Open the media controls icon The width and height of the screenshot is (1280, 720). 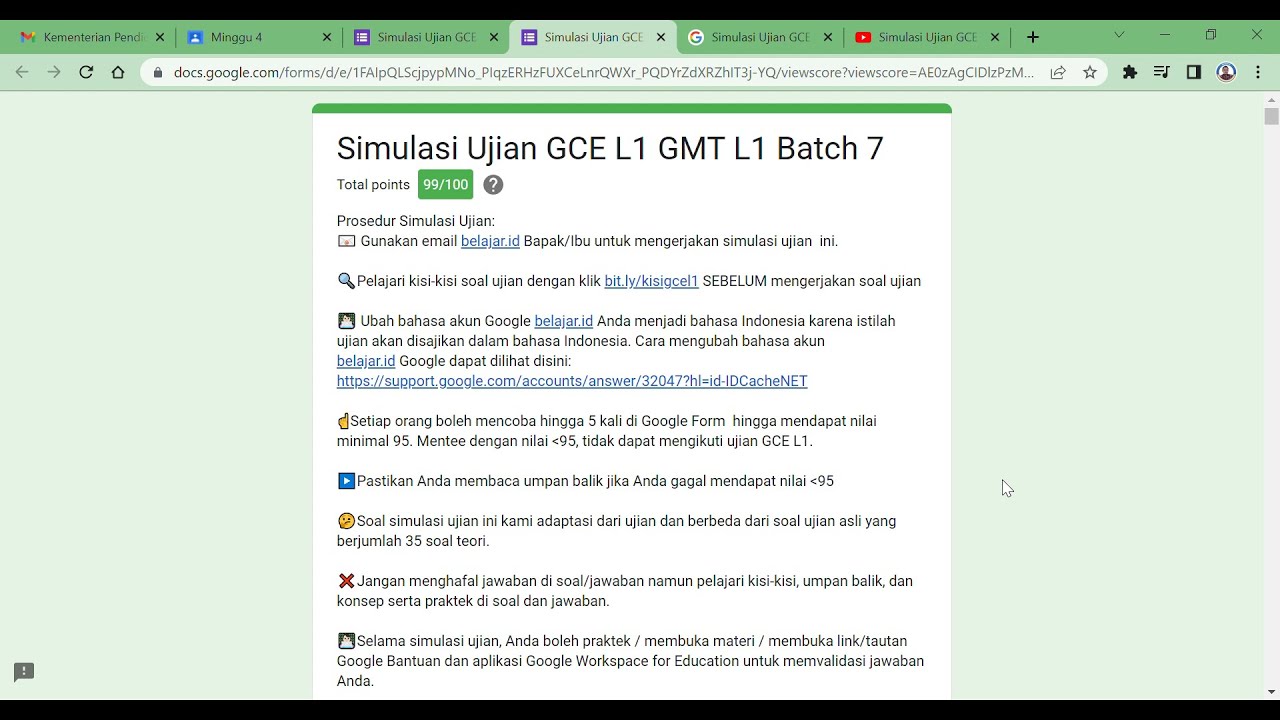click(1161, 72)
